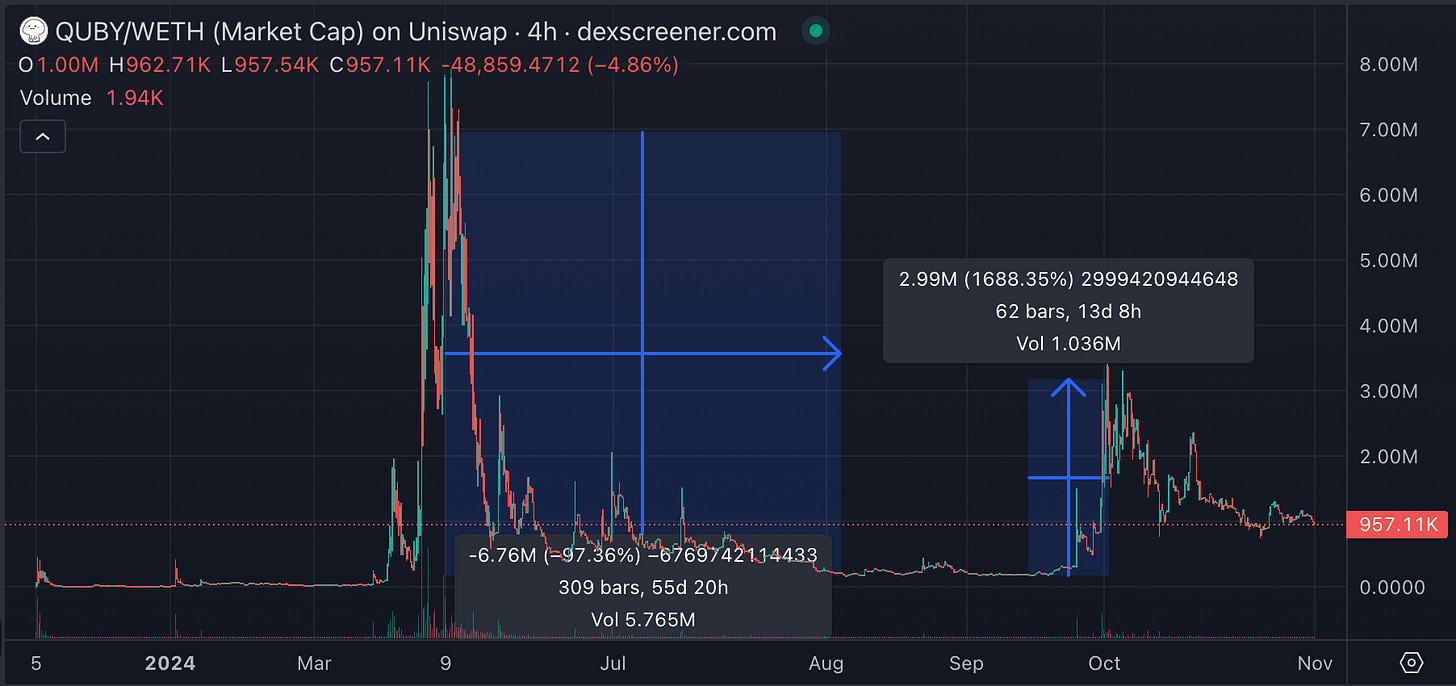This screenshot has width=1456, height=686.
Task: Click the Mar time axis label
Action: pyautogui.click(x=315, y=663)
